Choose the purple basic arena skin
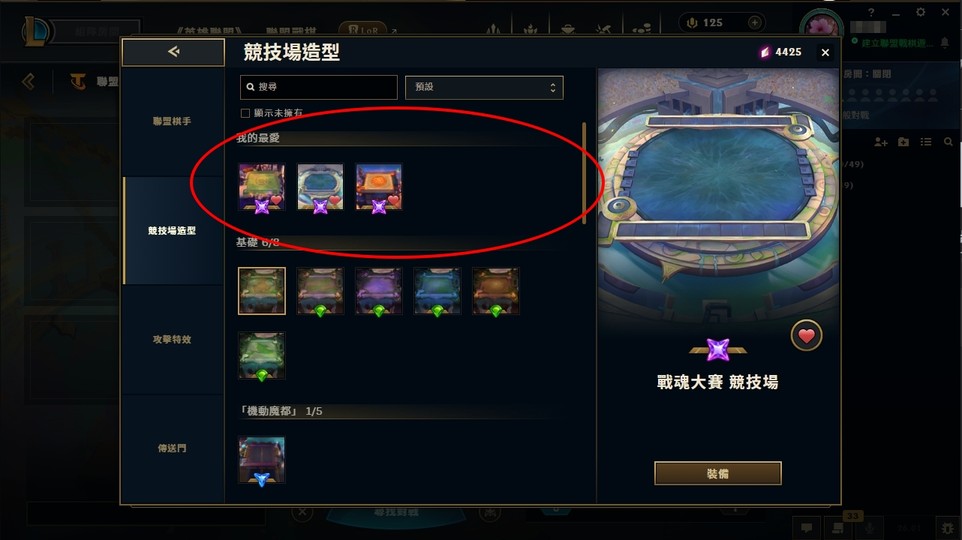 tap(379, 291)
